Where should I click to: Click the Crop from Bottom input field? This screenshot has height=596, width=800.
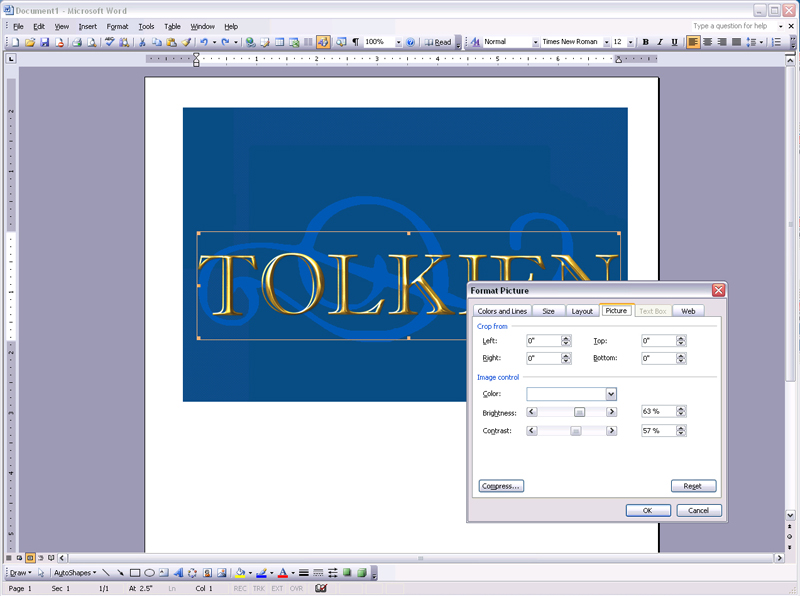[659, 358]
